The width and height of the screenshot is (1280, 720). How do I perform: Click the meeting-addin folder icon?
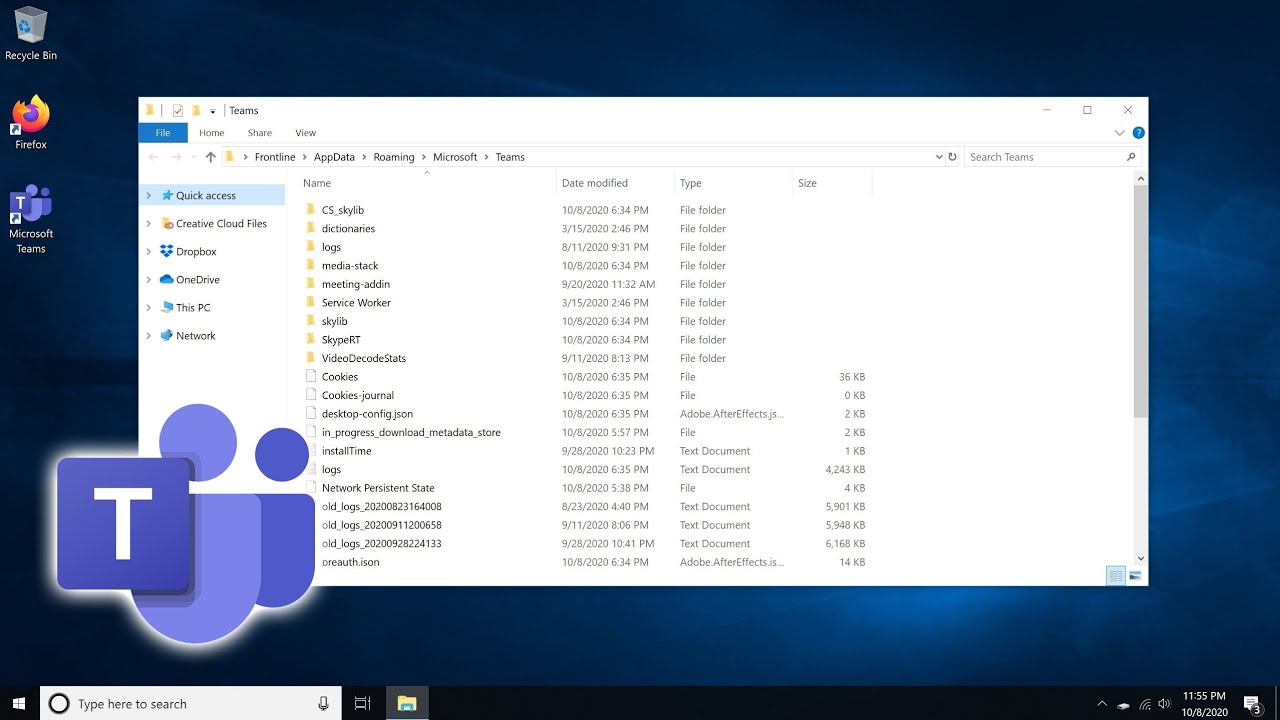point(311,284)
